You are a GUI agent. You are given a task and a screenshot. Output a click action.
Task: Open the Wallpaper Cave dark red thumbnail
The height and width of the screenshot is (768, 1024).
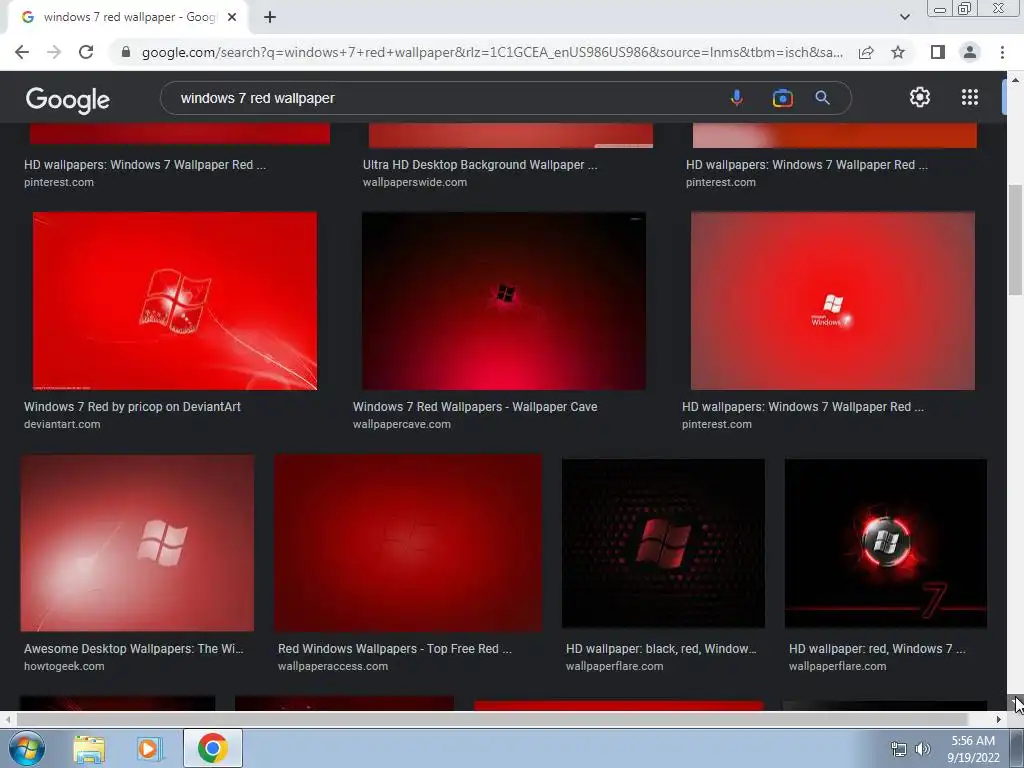click(504, 300)
